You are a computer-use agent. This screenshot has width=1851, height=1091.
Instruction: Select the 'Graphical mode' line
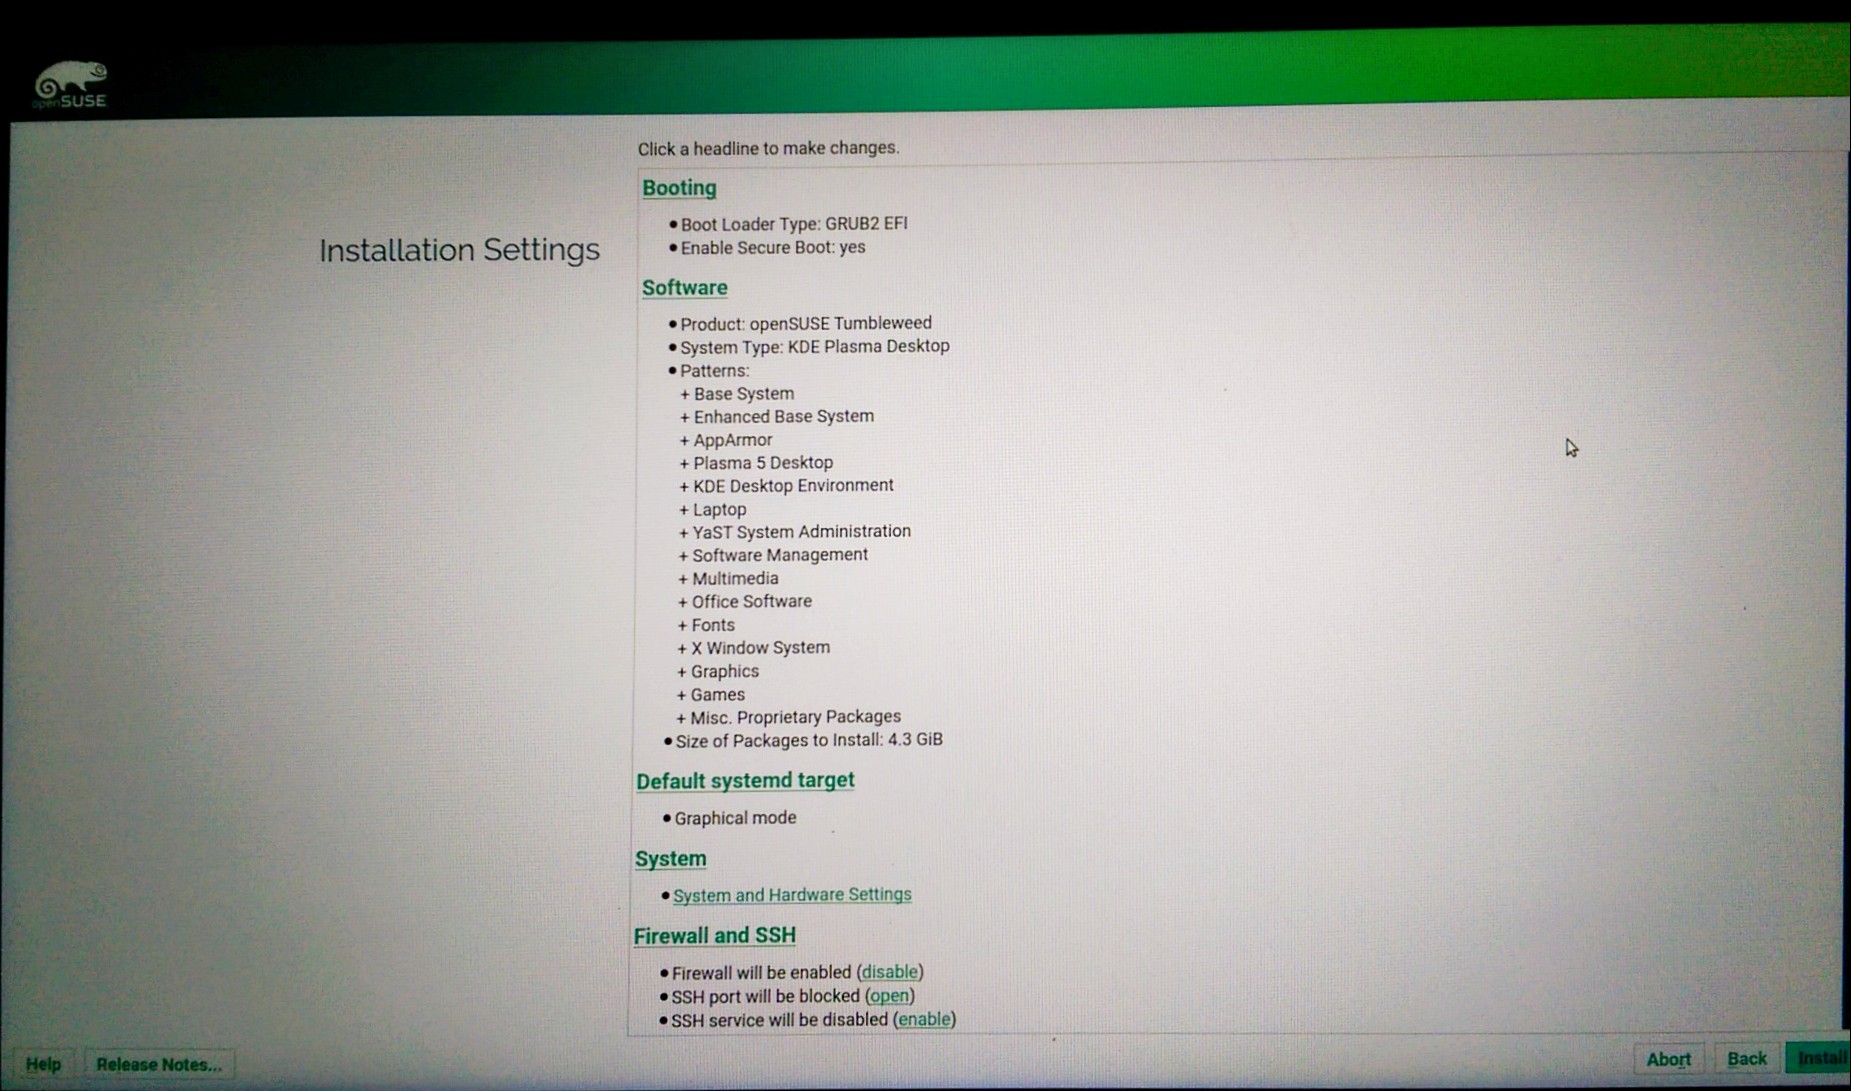735,818
